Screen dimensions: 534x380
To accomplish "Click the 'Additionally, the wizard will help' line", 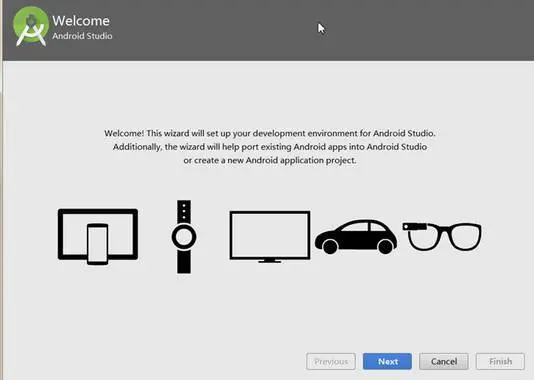I will 270,147.
